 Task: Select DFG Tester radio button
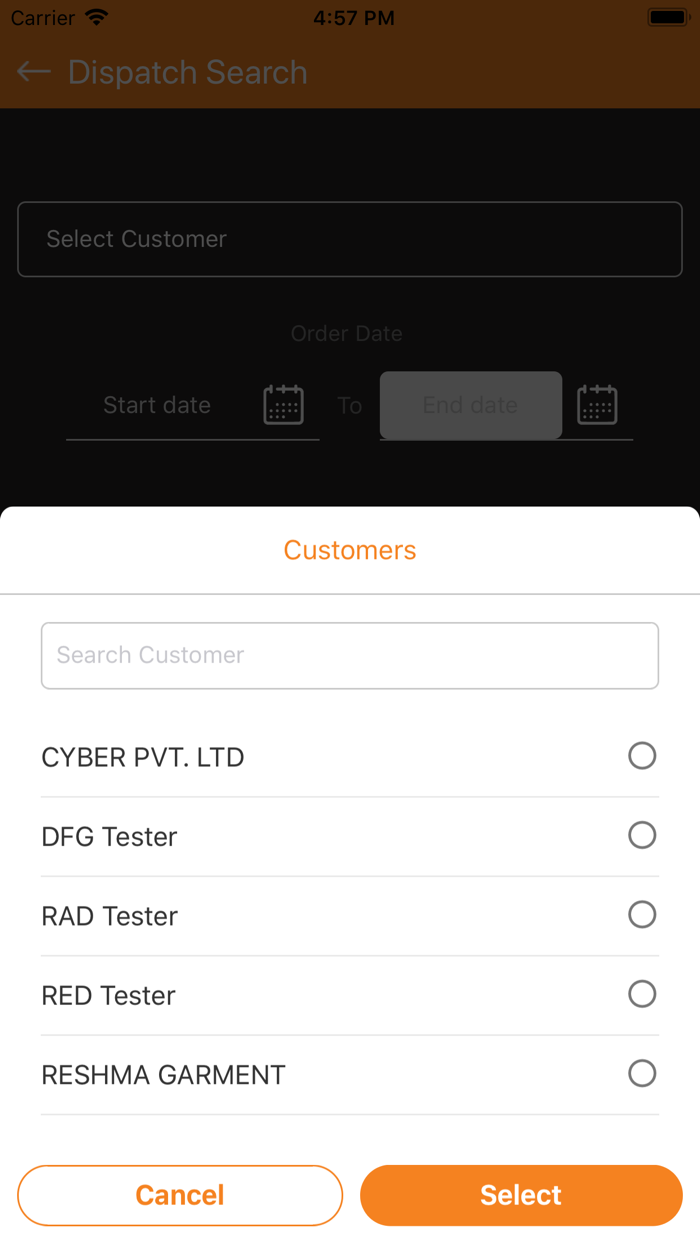tap(642, 835)
